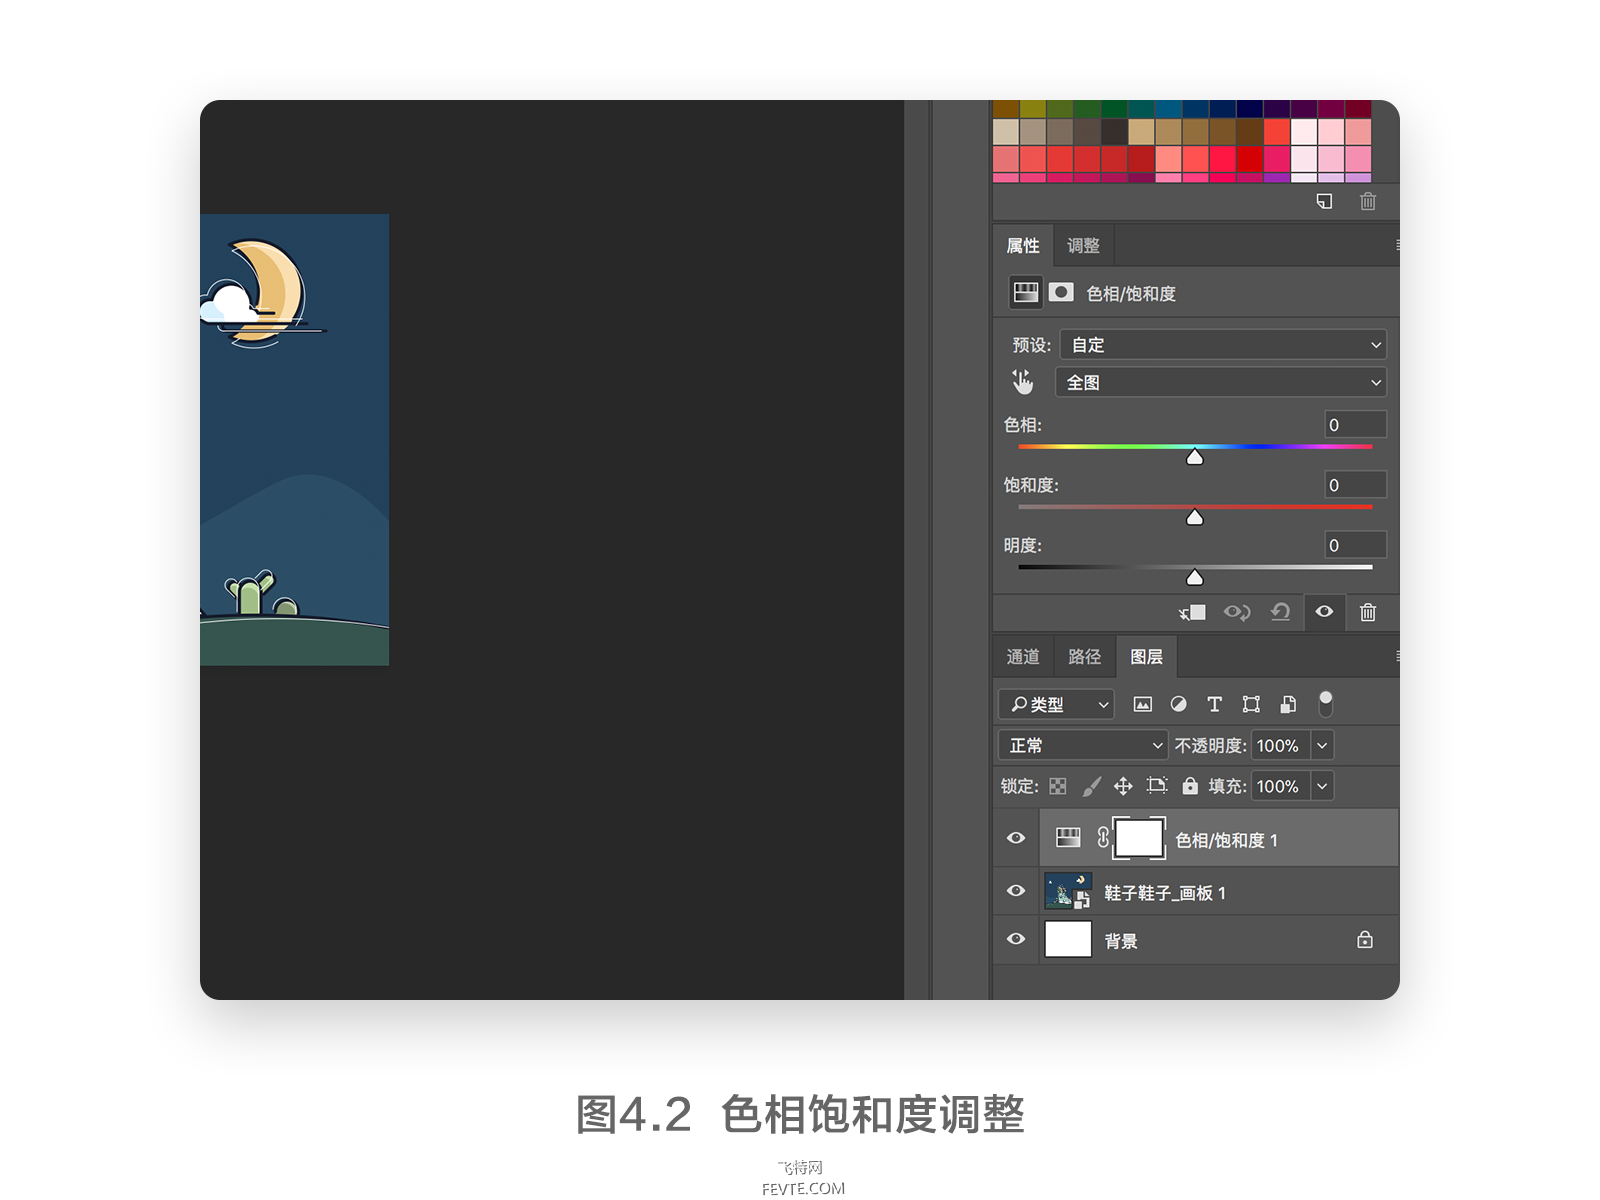This screenshot has width=1600, height=1200.
Task: Click the 色相 hue slider handle
Action: 1194,457
